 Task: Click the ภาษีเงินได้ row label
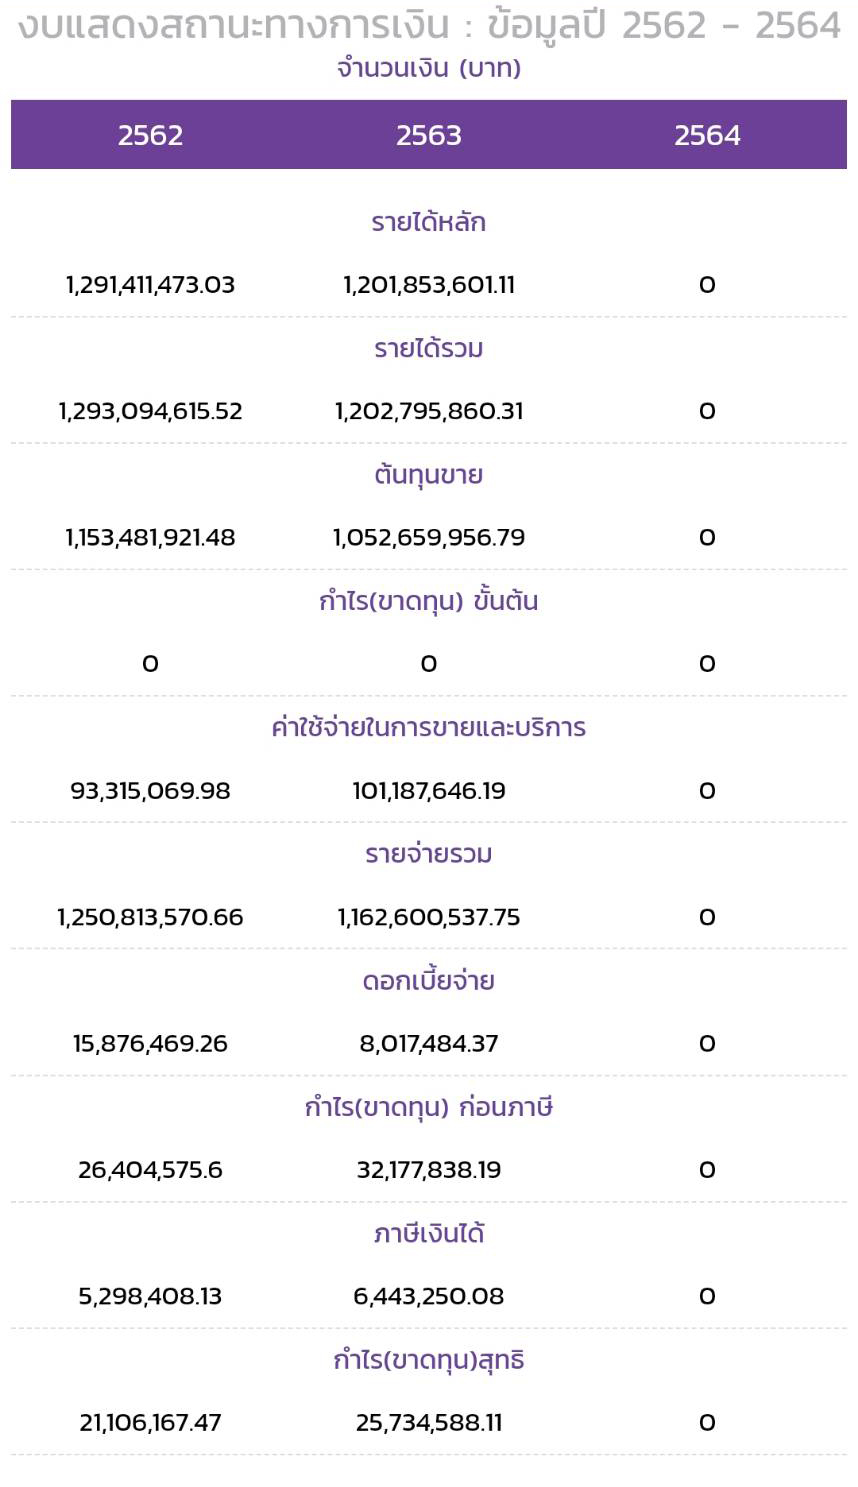pyautogui.click(x=428, y=1233)
